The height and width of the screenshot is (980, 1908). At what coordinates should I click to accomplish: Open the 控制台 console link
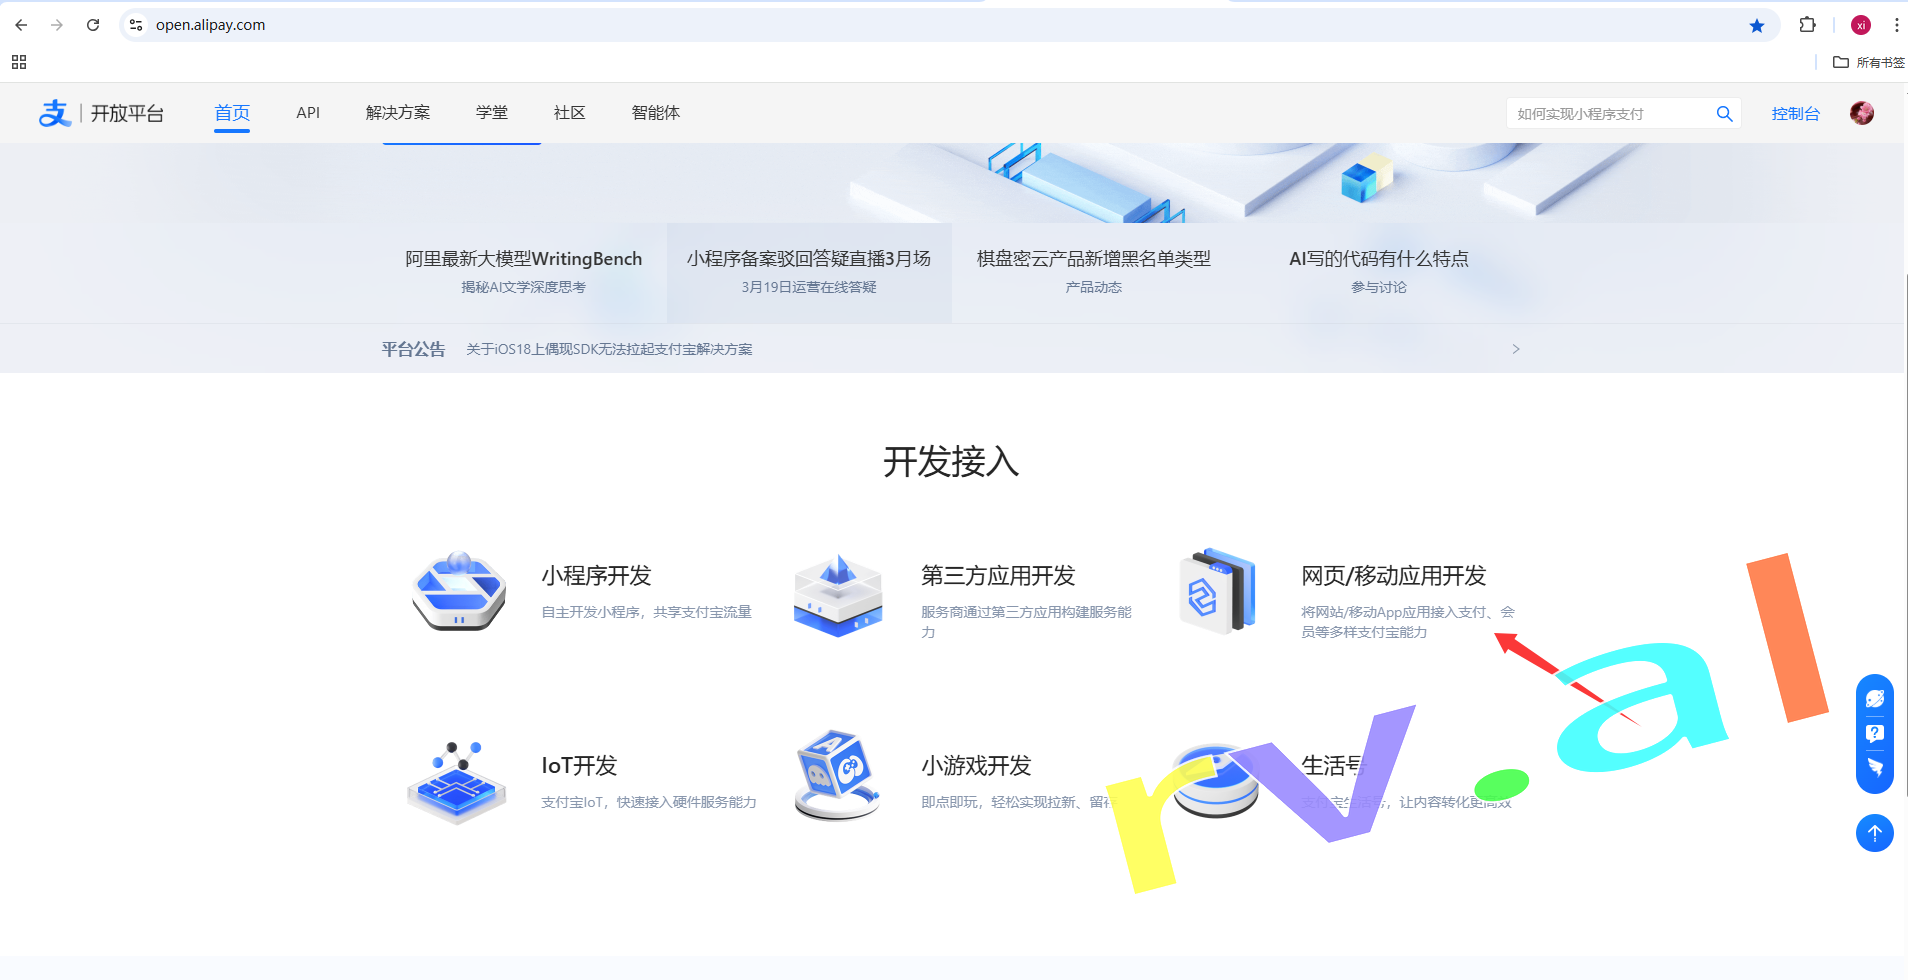(1796, 113)
